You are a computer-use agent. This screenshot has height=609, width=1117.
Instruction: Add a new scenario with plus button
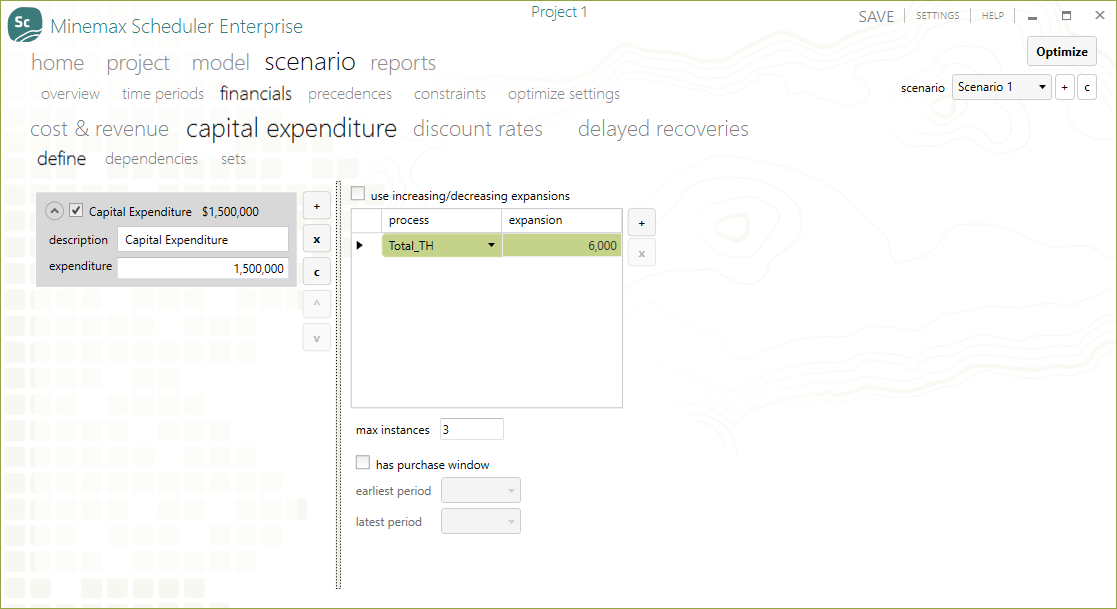1064,87
